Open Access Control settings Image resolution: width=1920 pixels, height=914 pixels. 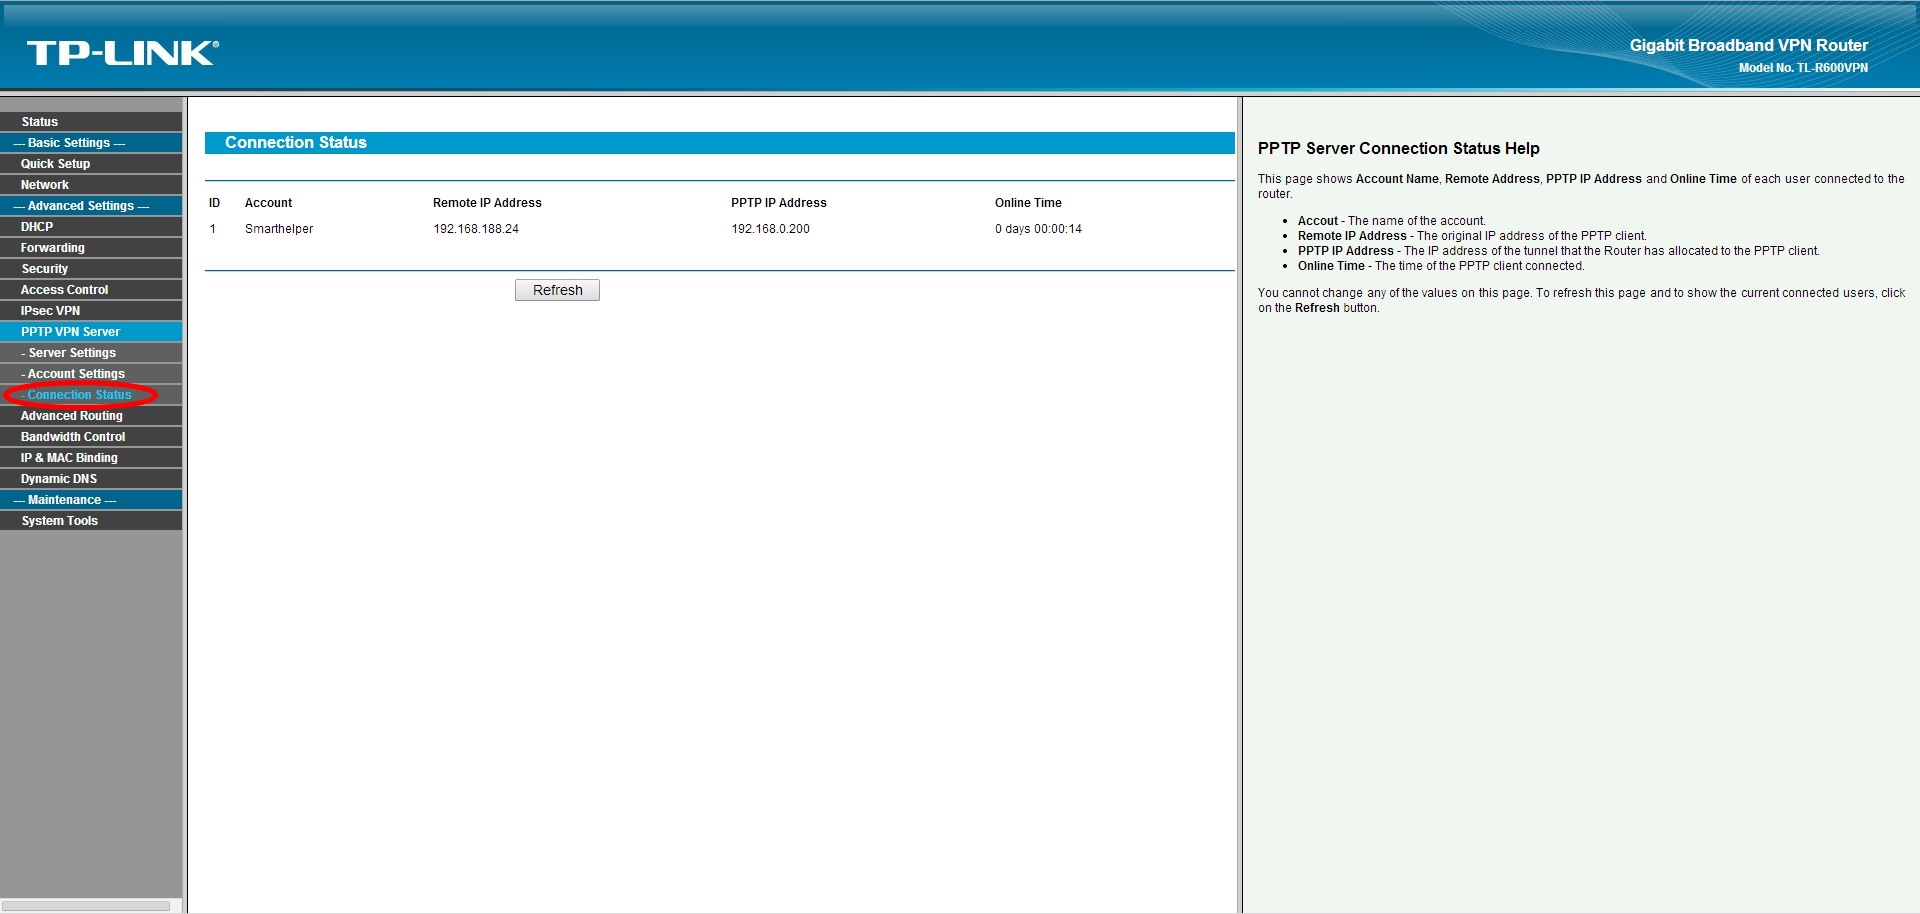pyautogui.click(x=91, y=290)
